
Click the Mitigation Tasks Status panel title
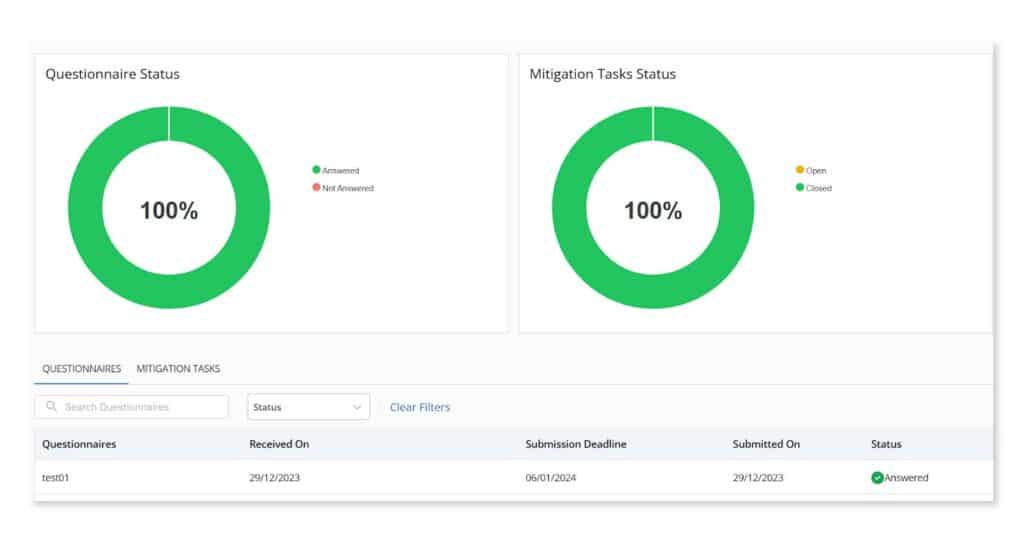tap(602, 74)
